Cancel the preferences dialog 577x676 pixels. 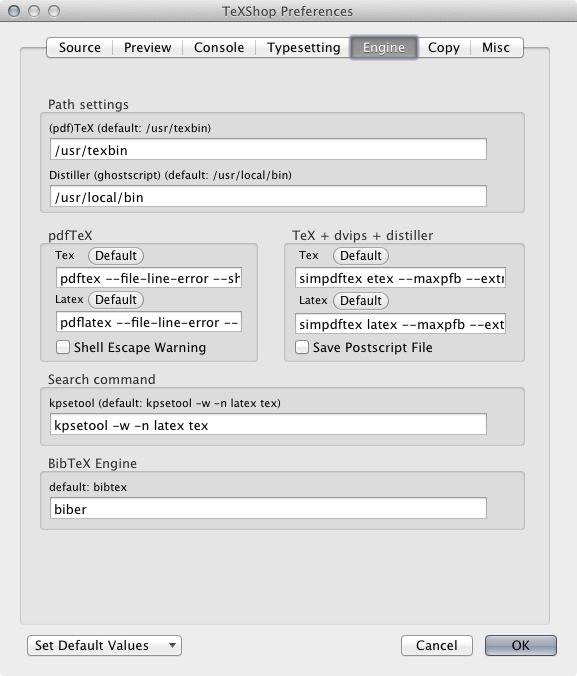[x=436, y=645]
